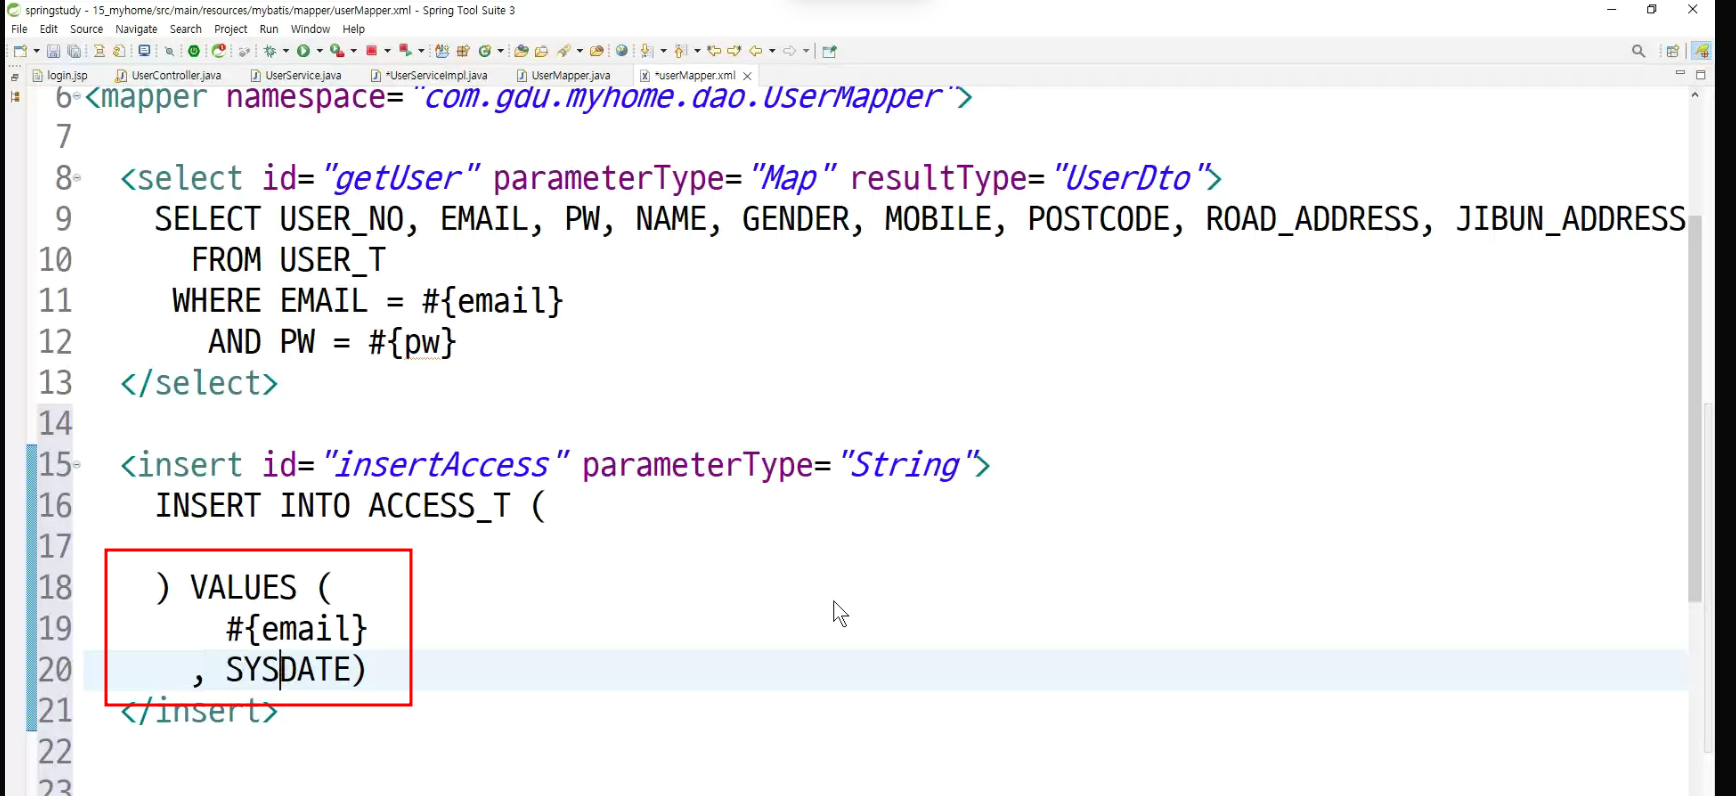The image size is (1736, 796).
Task: Click the red Stop toolbar icon
Action: coord(371,51)
